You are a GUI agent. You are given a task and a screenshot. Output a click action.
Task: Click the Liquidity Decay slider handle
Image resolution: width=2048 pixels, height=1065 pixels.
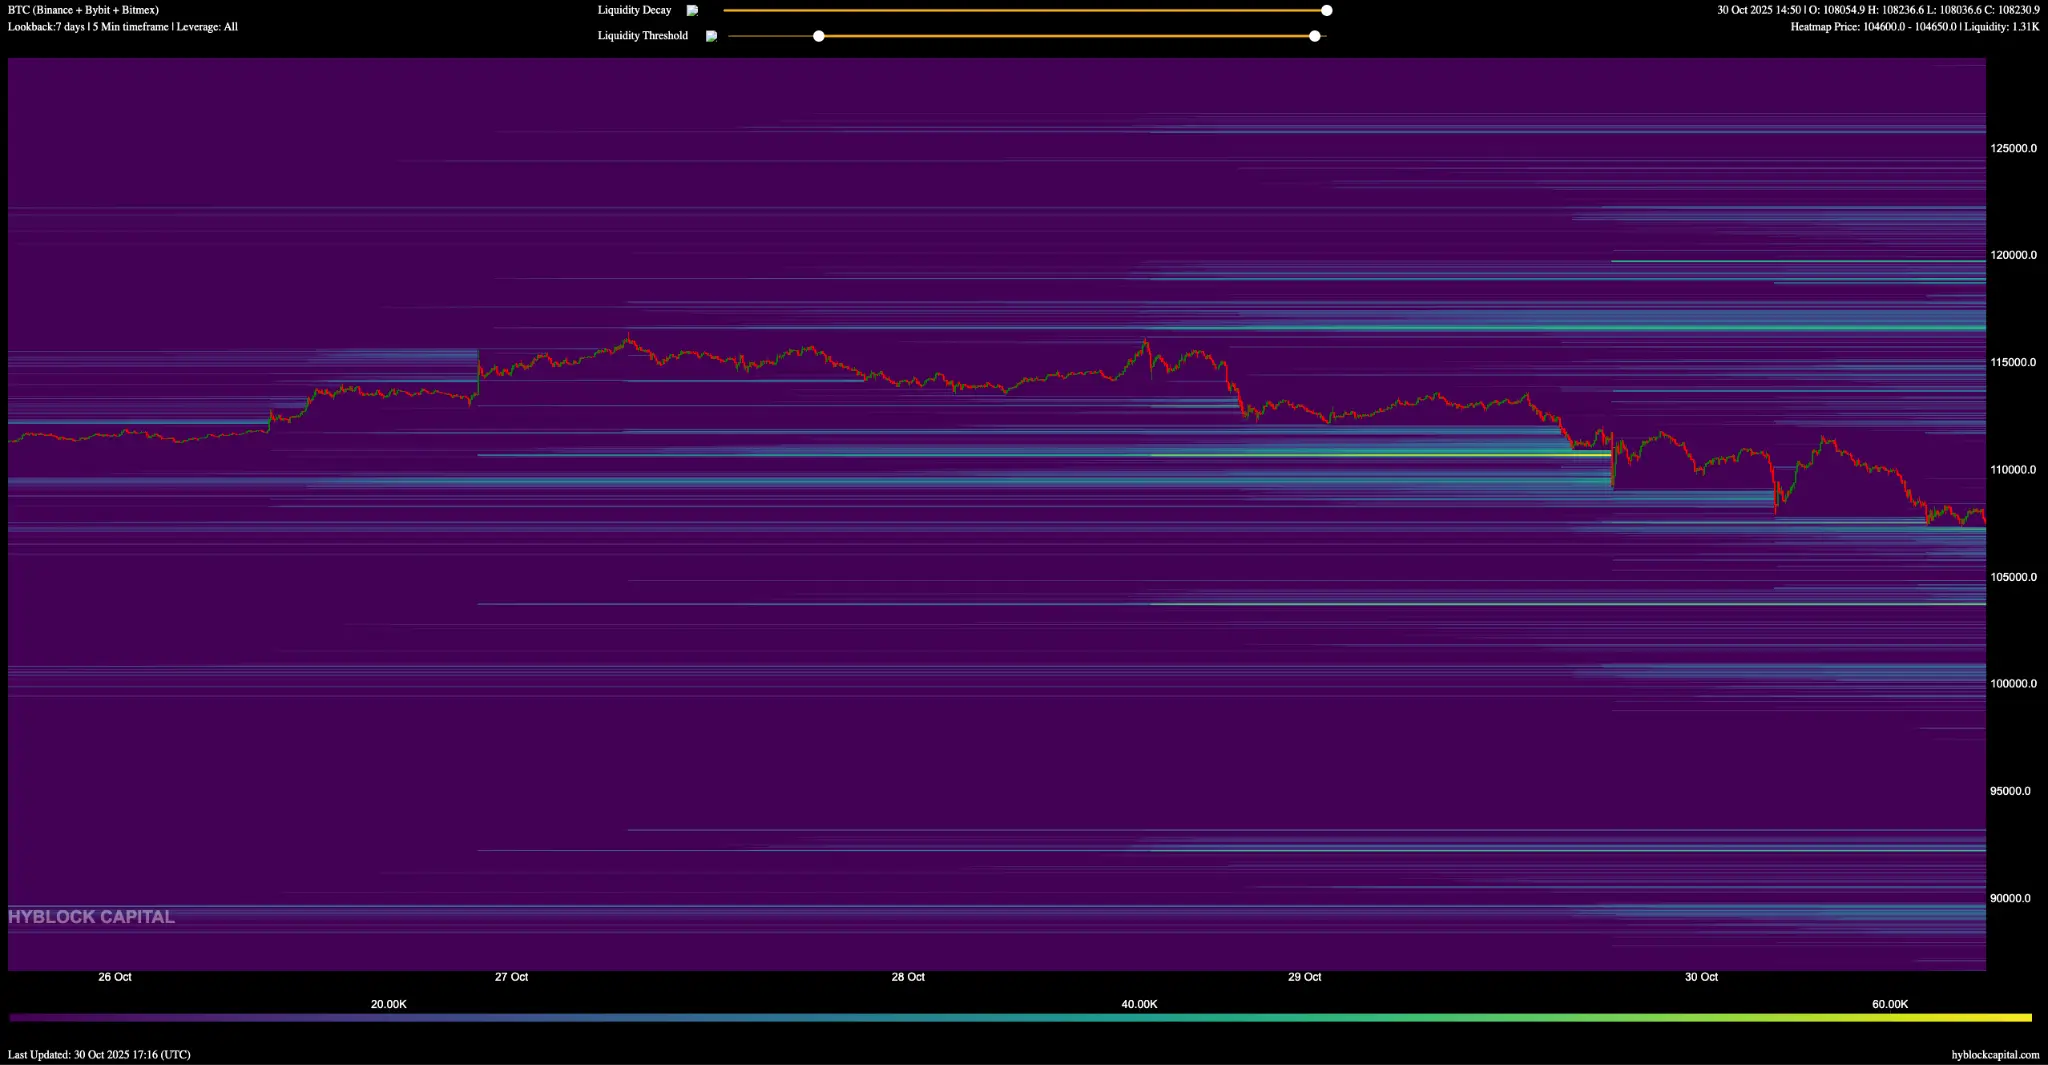point(1327,10)
